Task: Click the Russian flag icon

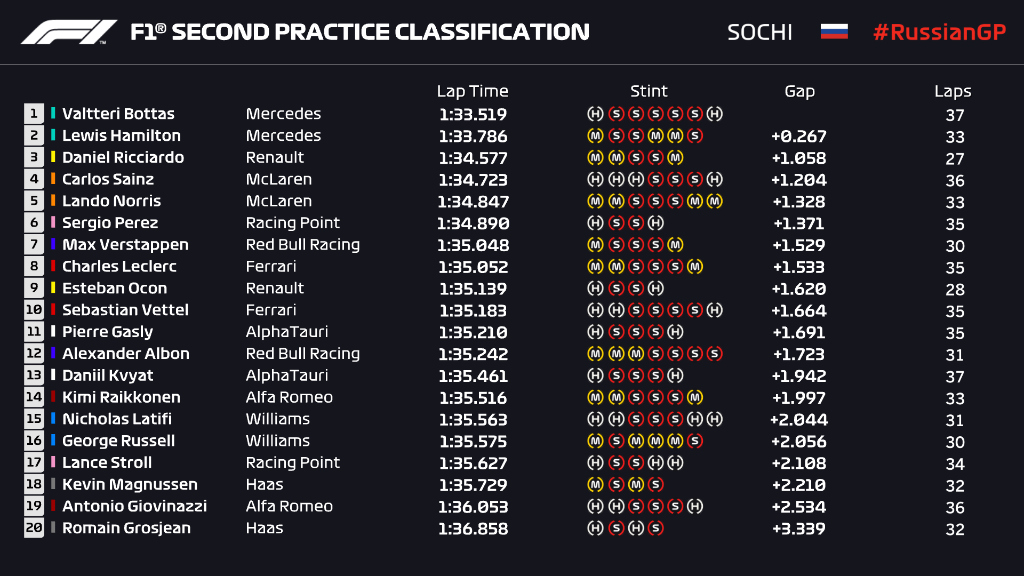Action: coord(834,31)
